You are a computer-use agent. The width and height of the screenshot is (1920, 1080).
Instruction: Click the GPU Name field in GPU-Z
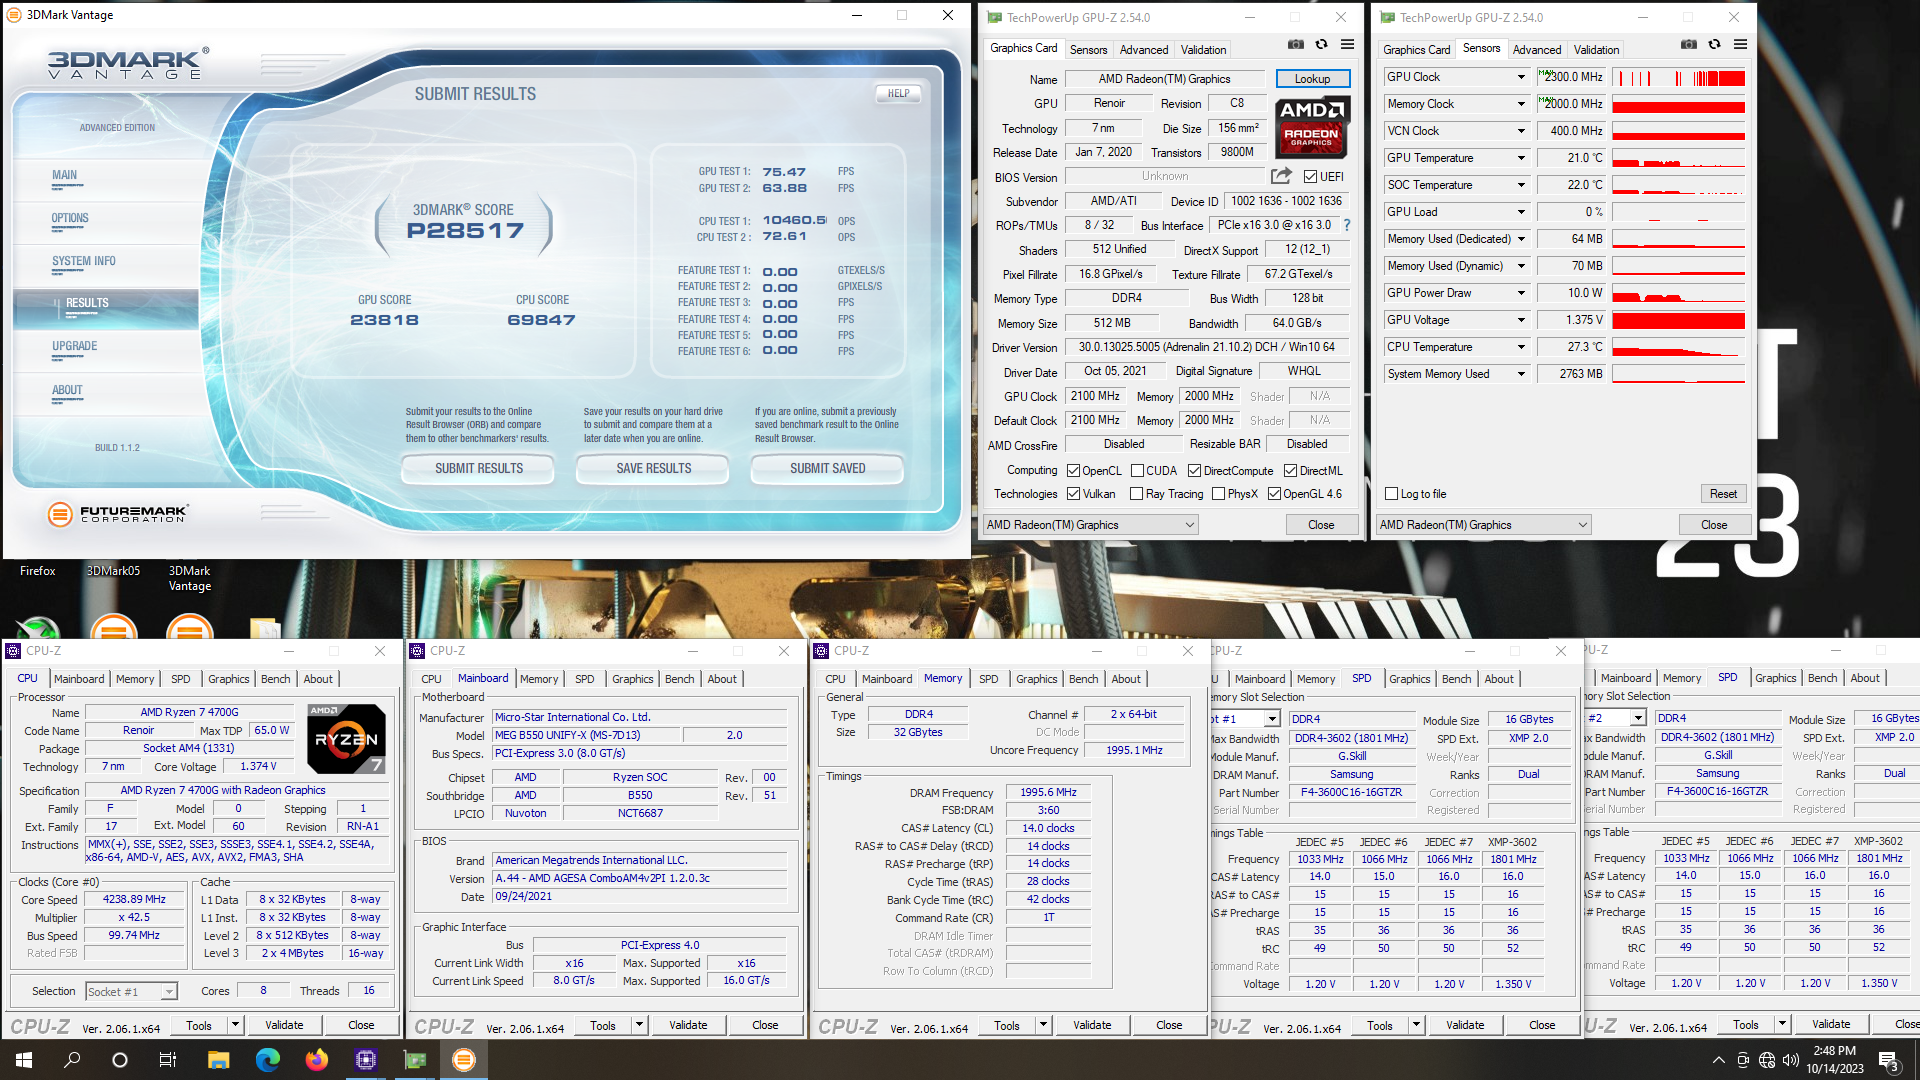1164,79
